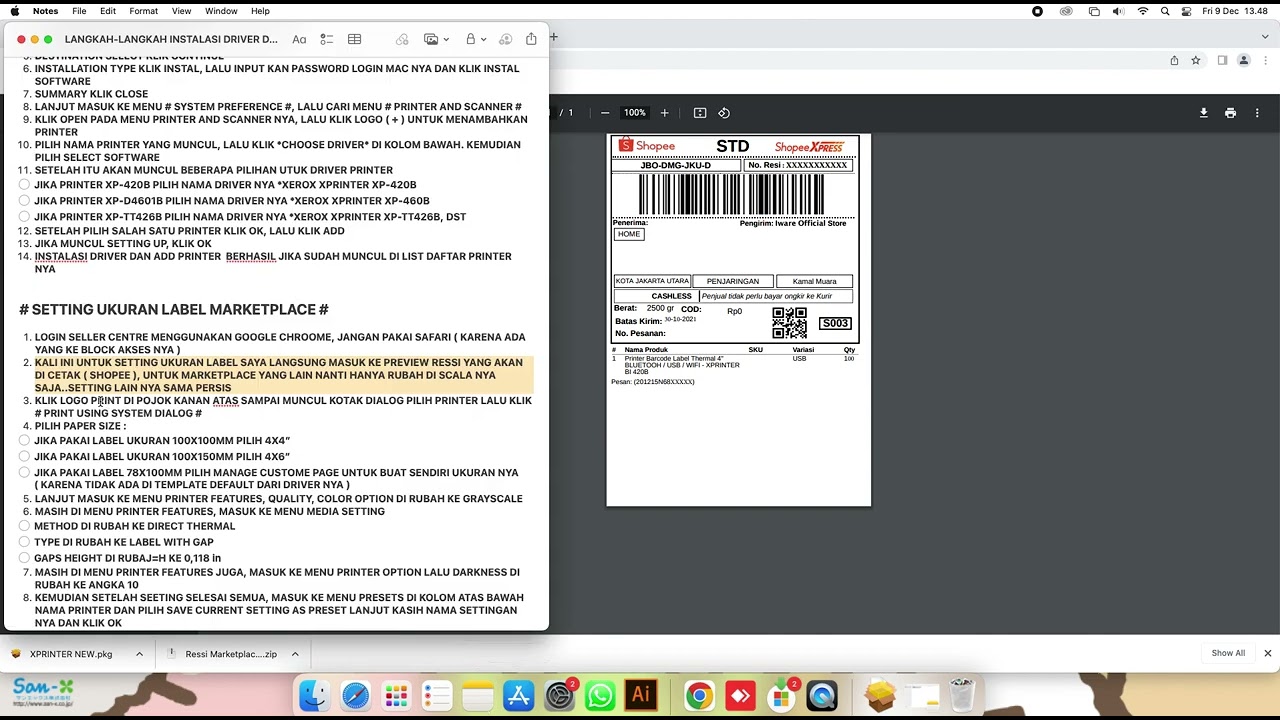
Task: Check the 'JIKA PRINTER XP-D4601B' checklist circle
Action: click(24, 201)
